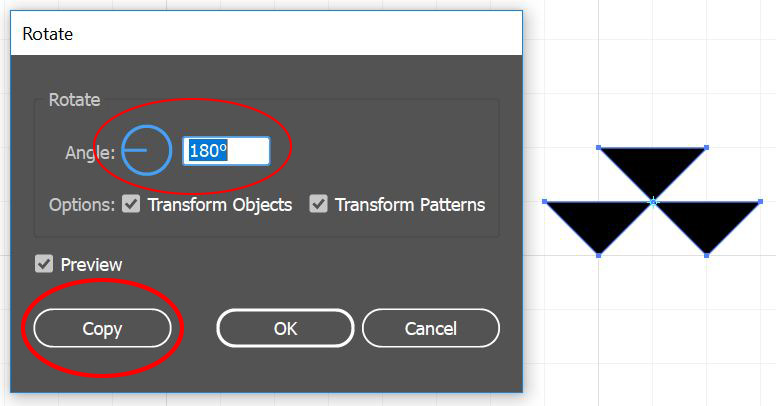776x406 pixels.
Task: Select the top black triangle on canvas
Action: click(653, 168)
